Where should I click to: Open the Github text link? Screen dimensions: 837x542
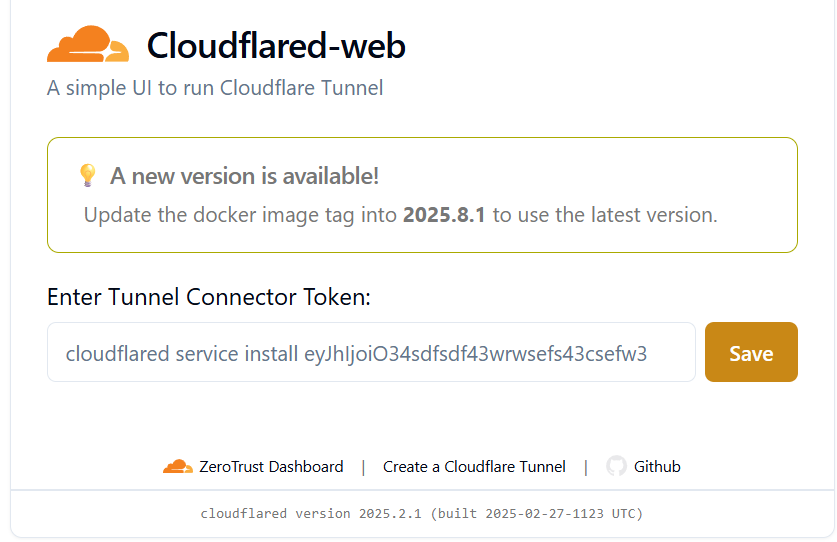click(x=657, y=466)
